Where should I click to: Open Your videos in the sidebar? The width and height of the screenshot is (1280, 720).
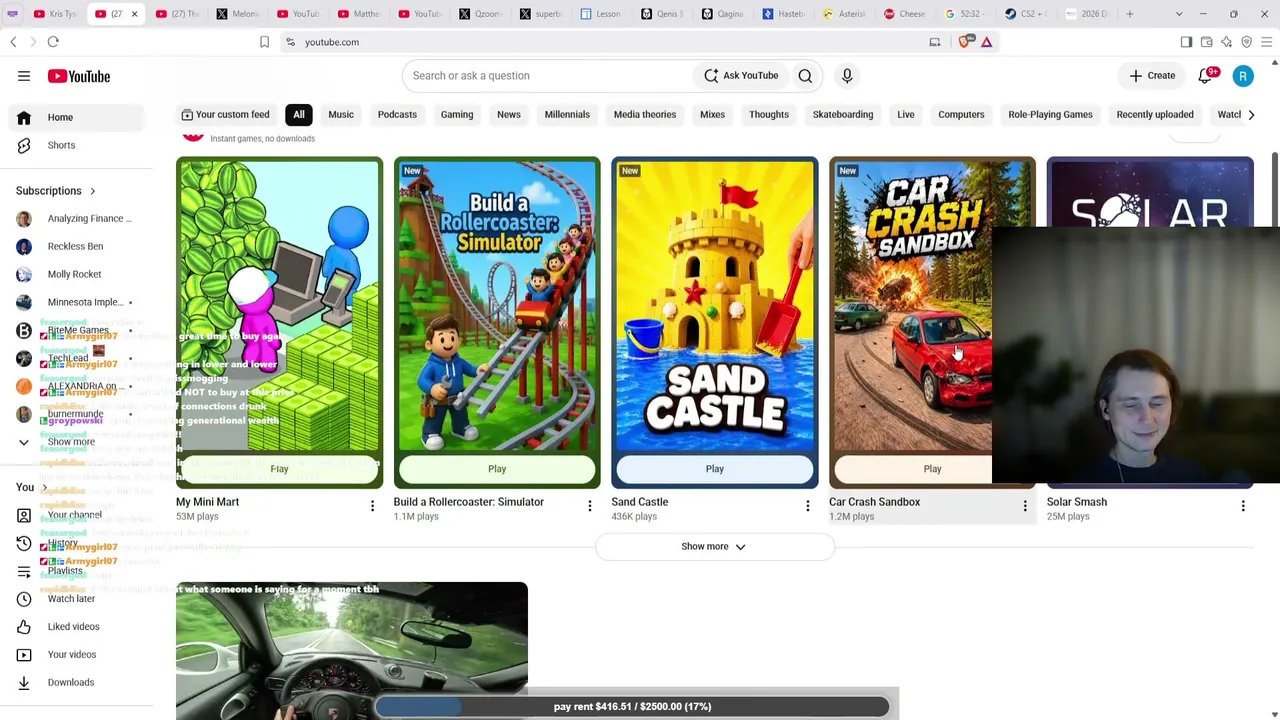[x=72, y=654]
